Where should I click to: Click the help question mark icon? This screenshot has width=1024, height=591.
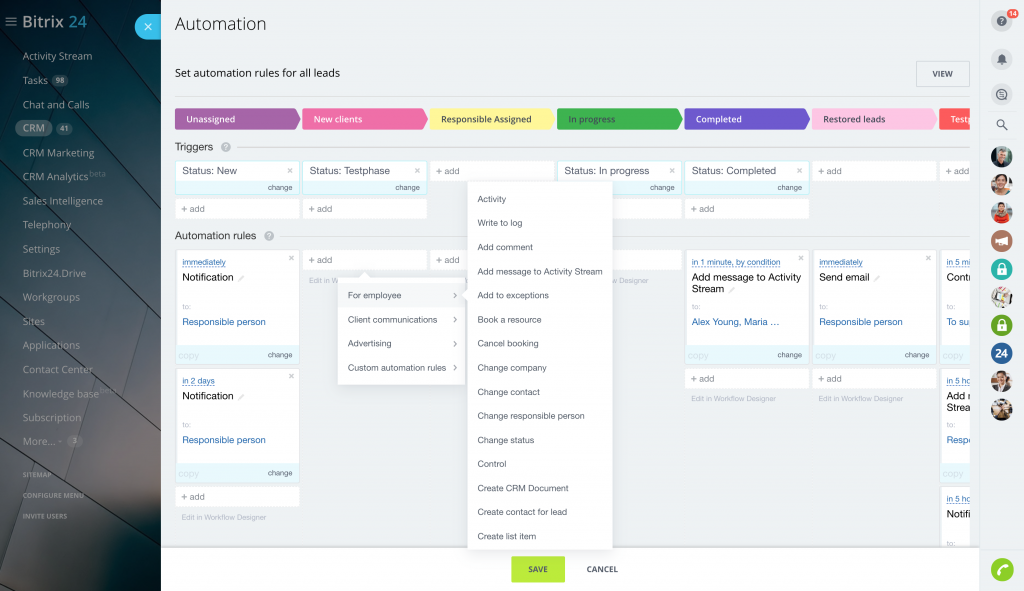(x=1001, y=21)
